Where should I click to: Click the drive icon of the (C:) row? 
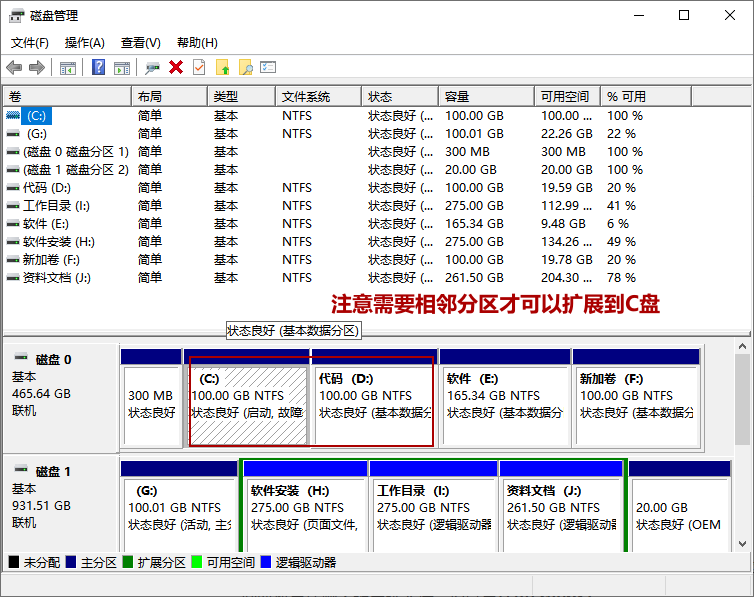tap(13, 116)
